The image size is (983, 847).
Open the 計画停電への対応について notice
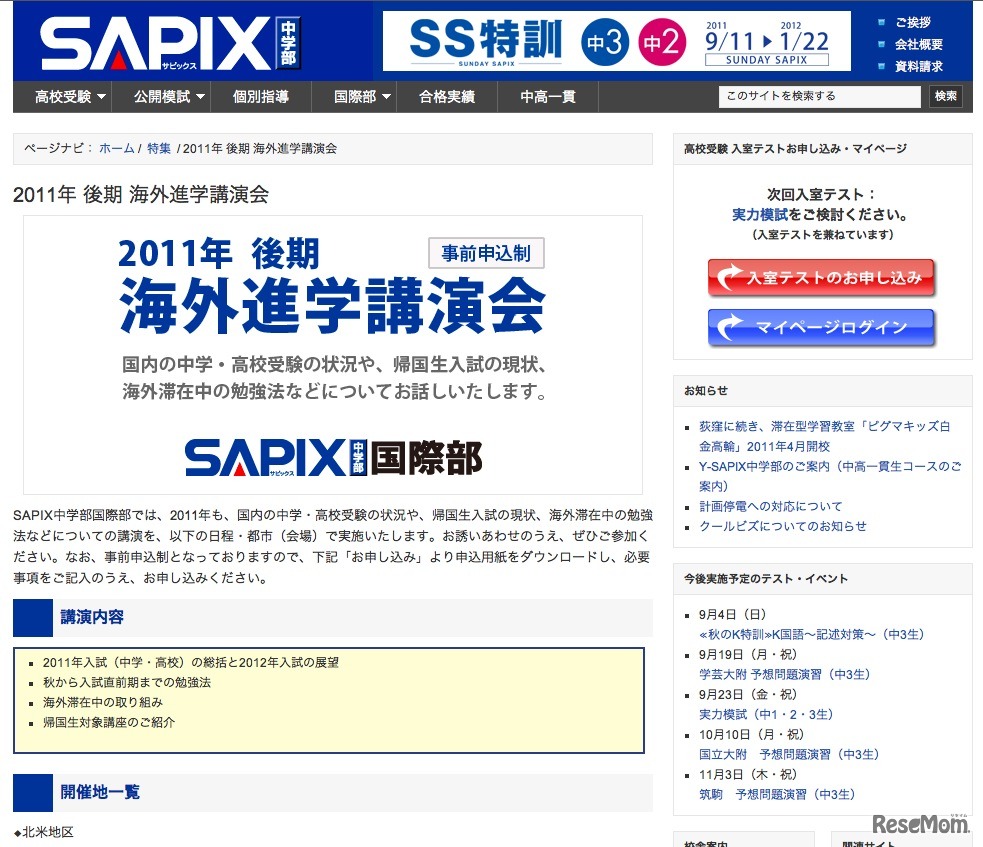click(770, 506)
